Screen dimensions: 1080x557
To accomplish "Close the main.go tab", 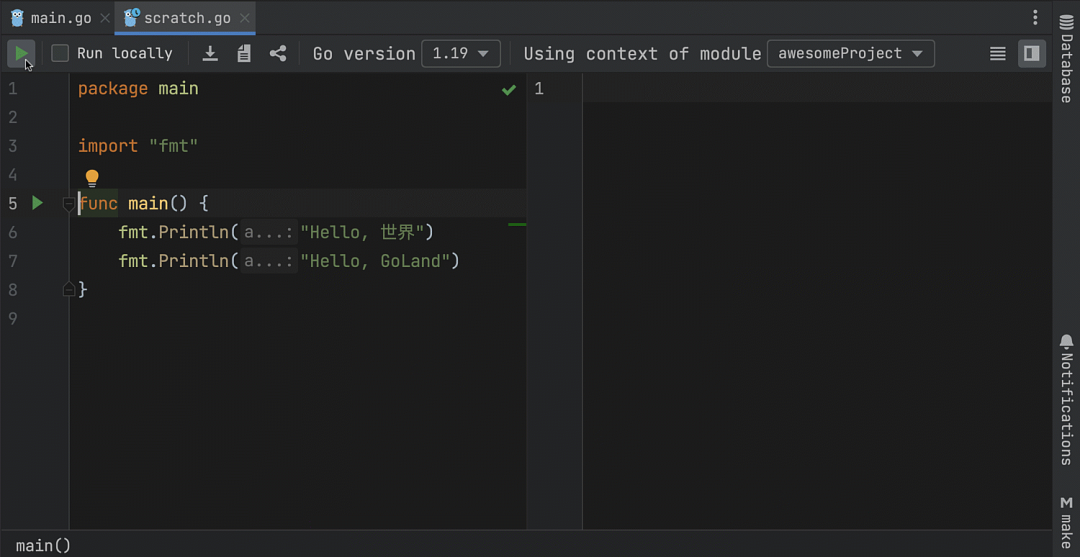I will coord(105,18).
